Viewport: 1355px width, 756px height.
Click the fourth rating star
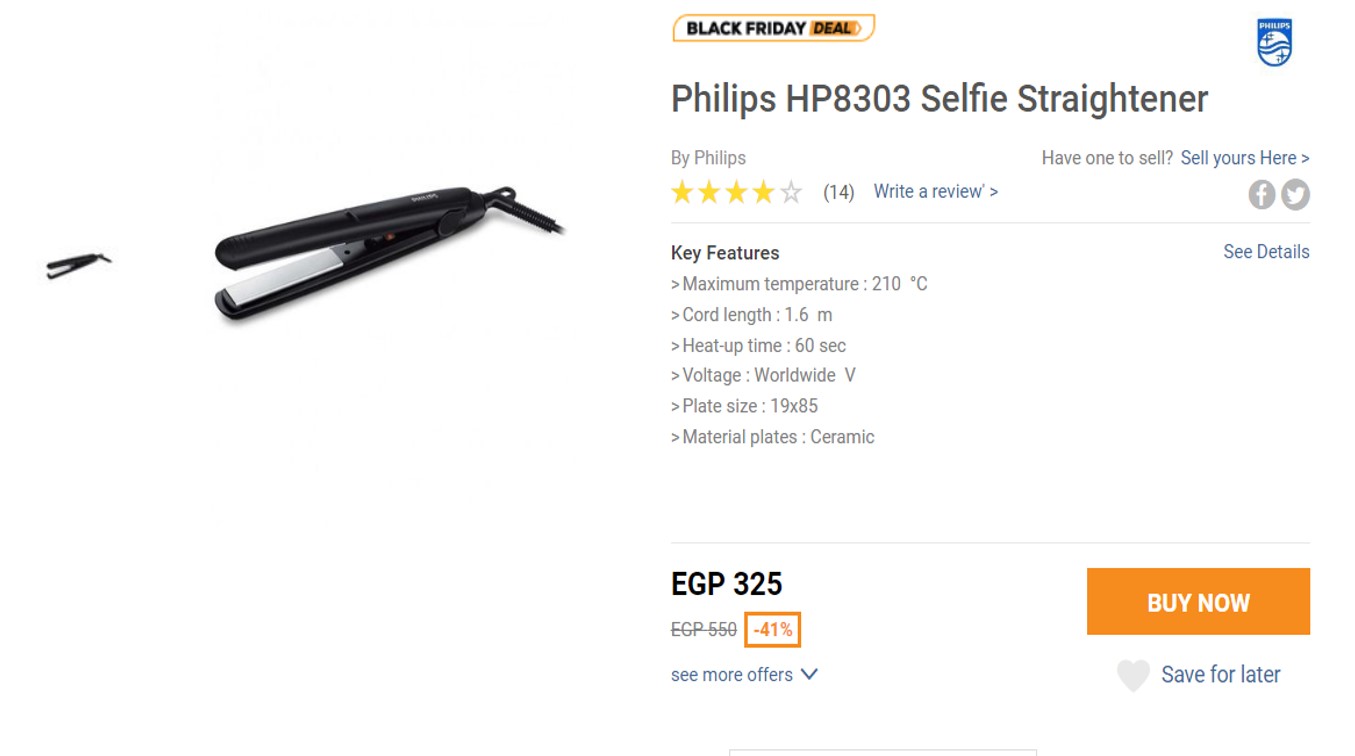click(763, 192)
